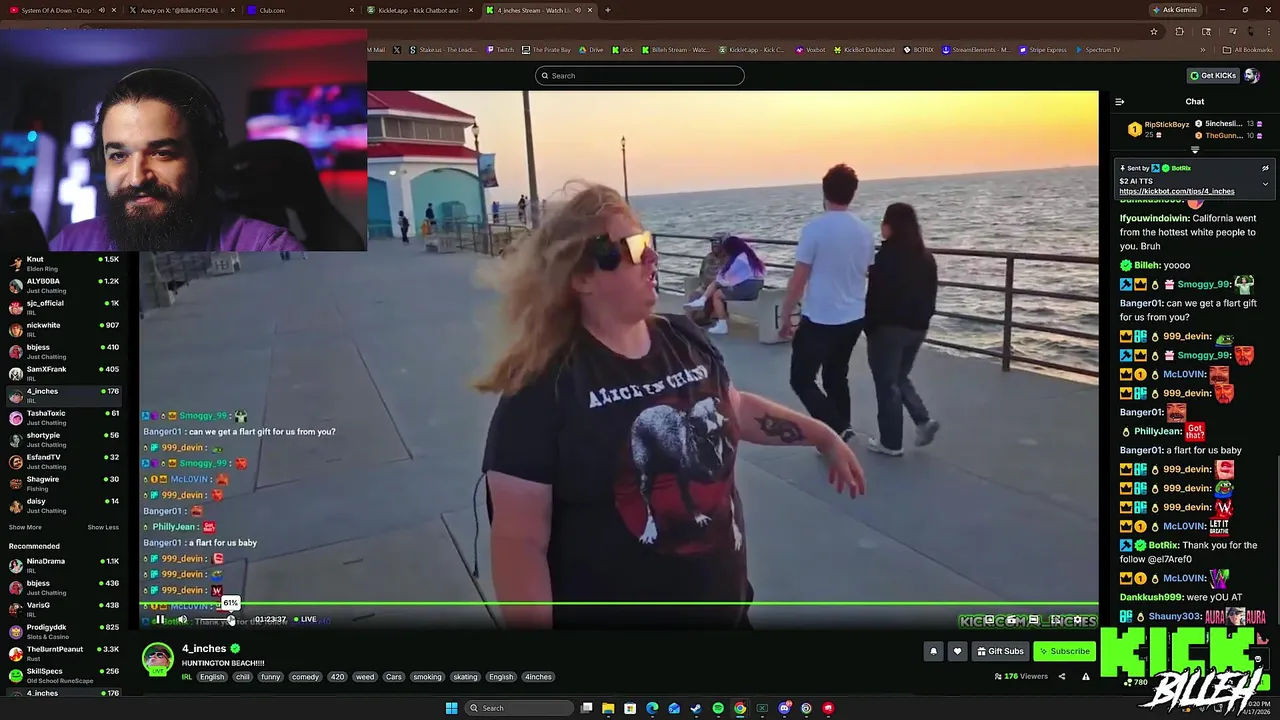
Task: Open Knut channel in the sidebar
Action: [63, 263]
